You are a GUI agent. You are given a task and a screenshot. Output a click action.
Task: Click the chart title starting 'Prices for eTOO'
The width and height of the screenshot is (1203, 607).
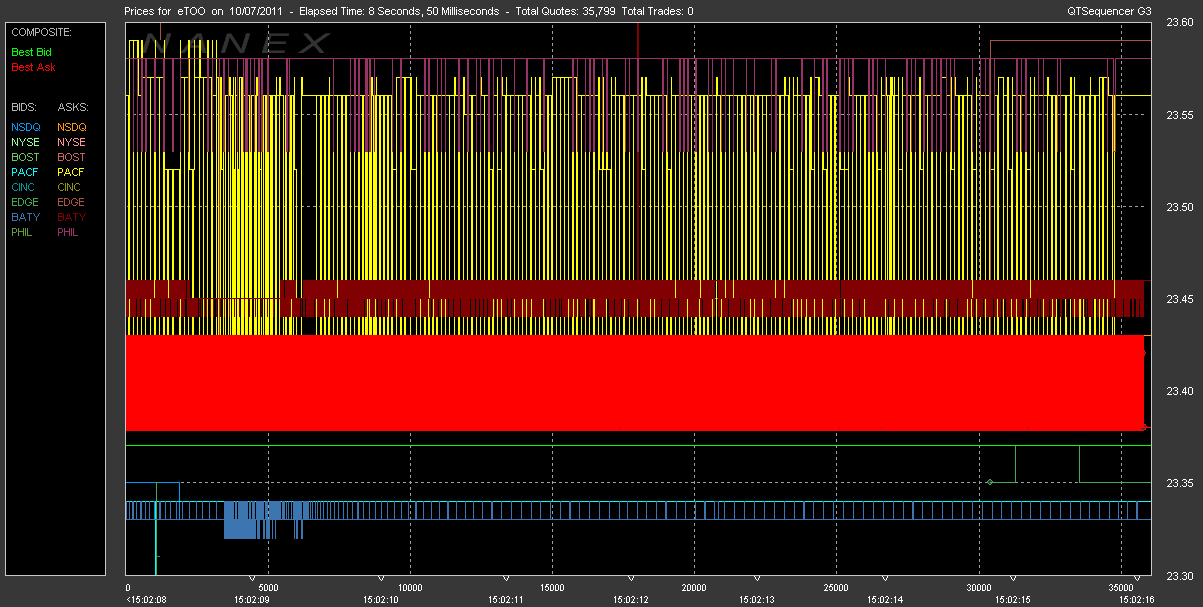410,11
